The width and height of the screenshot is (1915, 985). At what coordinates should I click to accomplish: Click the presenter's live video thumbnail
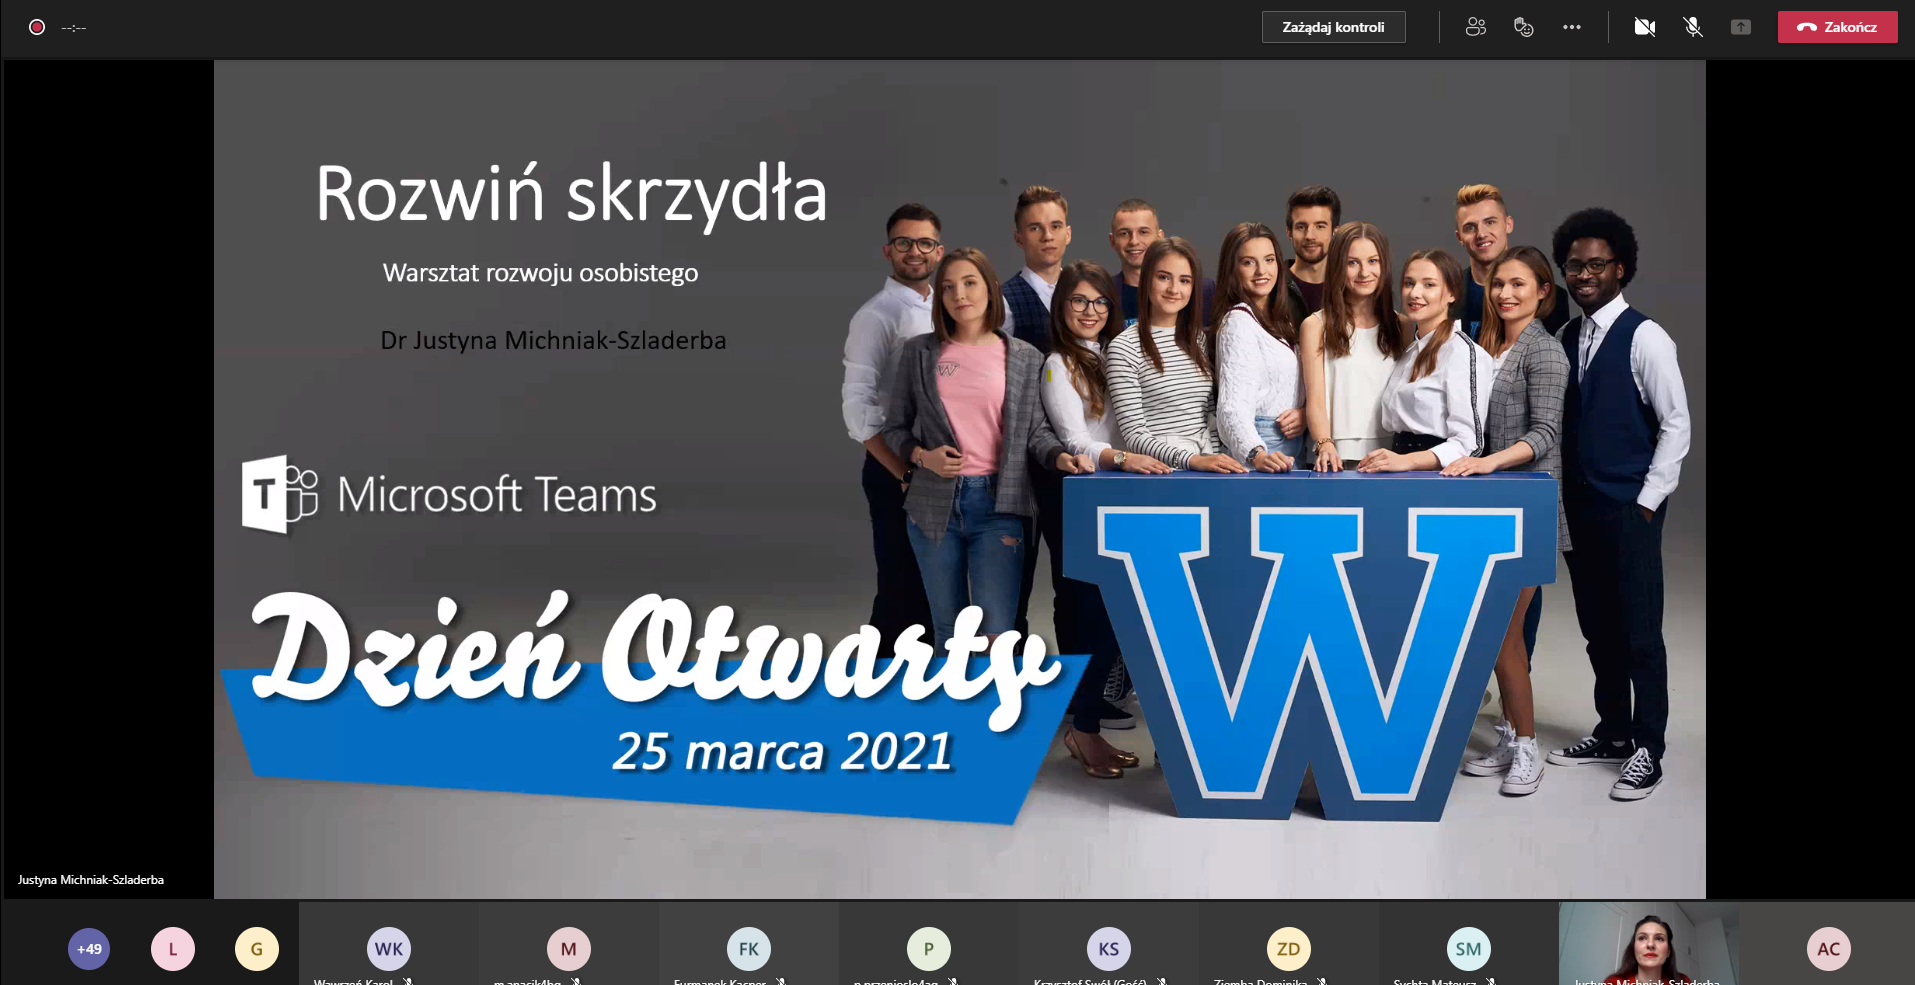point(1648,945)
